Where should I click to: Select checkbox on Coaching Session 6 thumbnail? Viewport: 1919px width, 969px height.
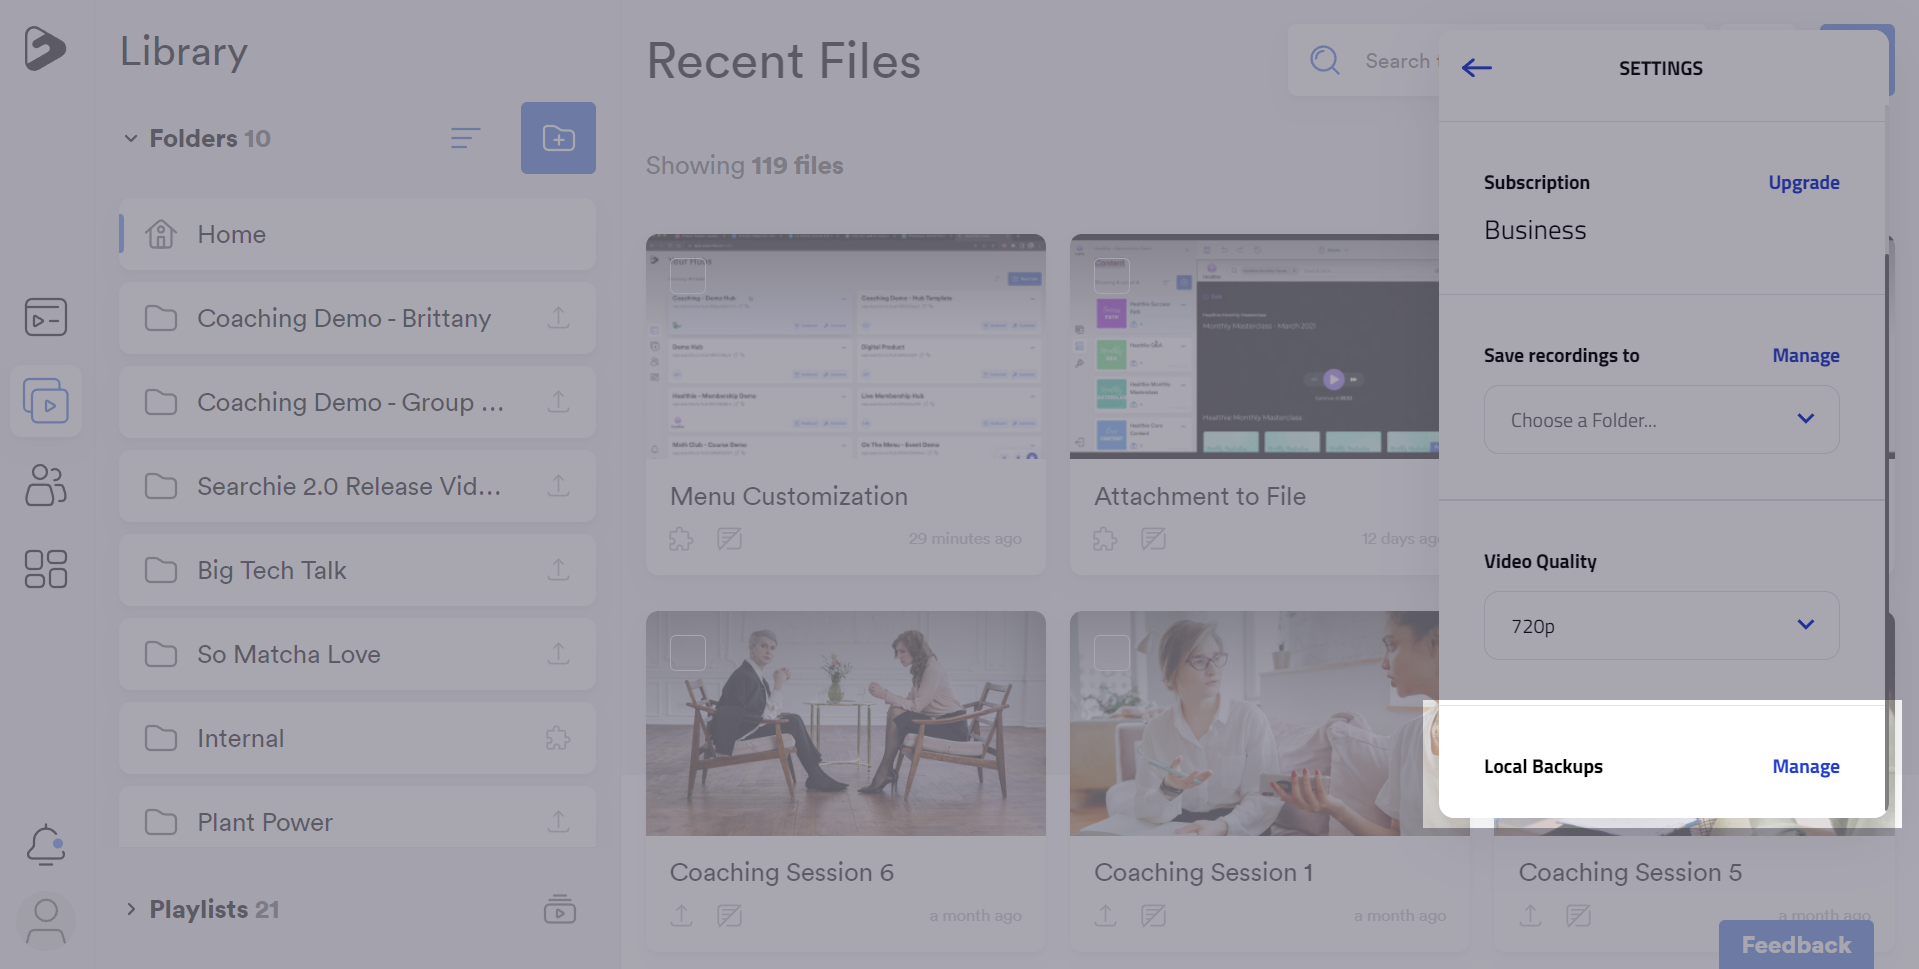(688, 653)
